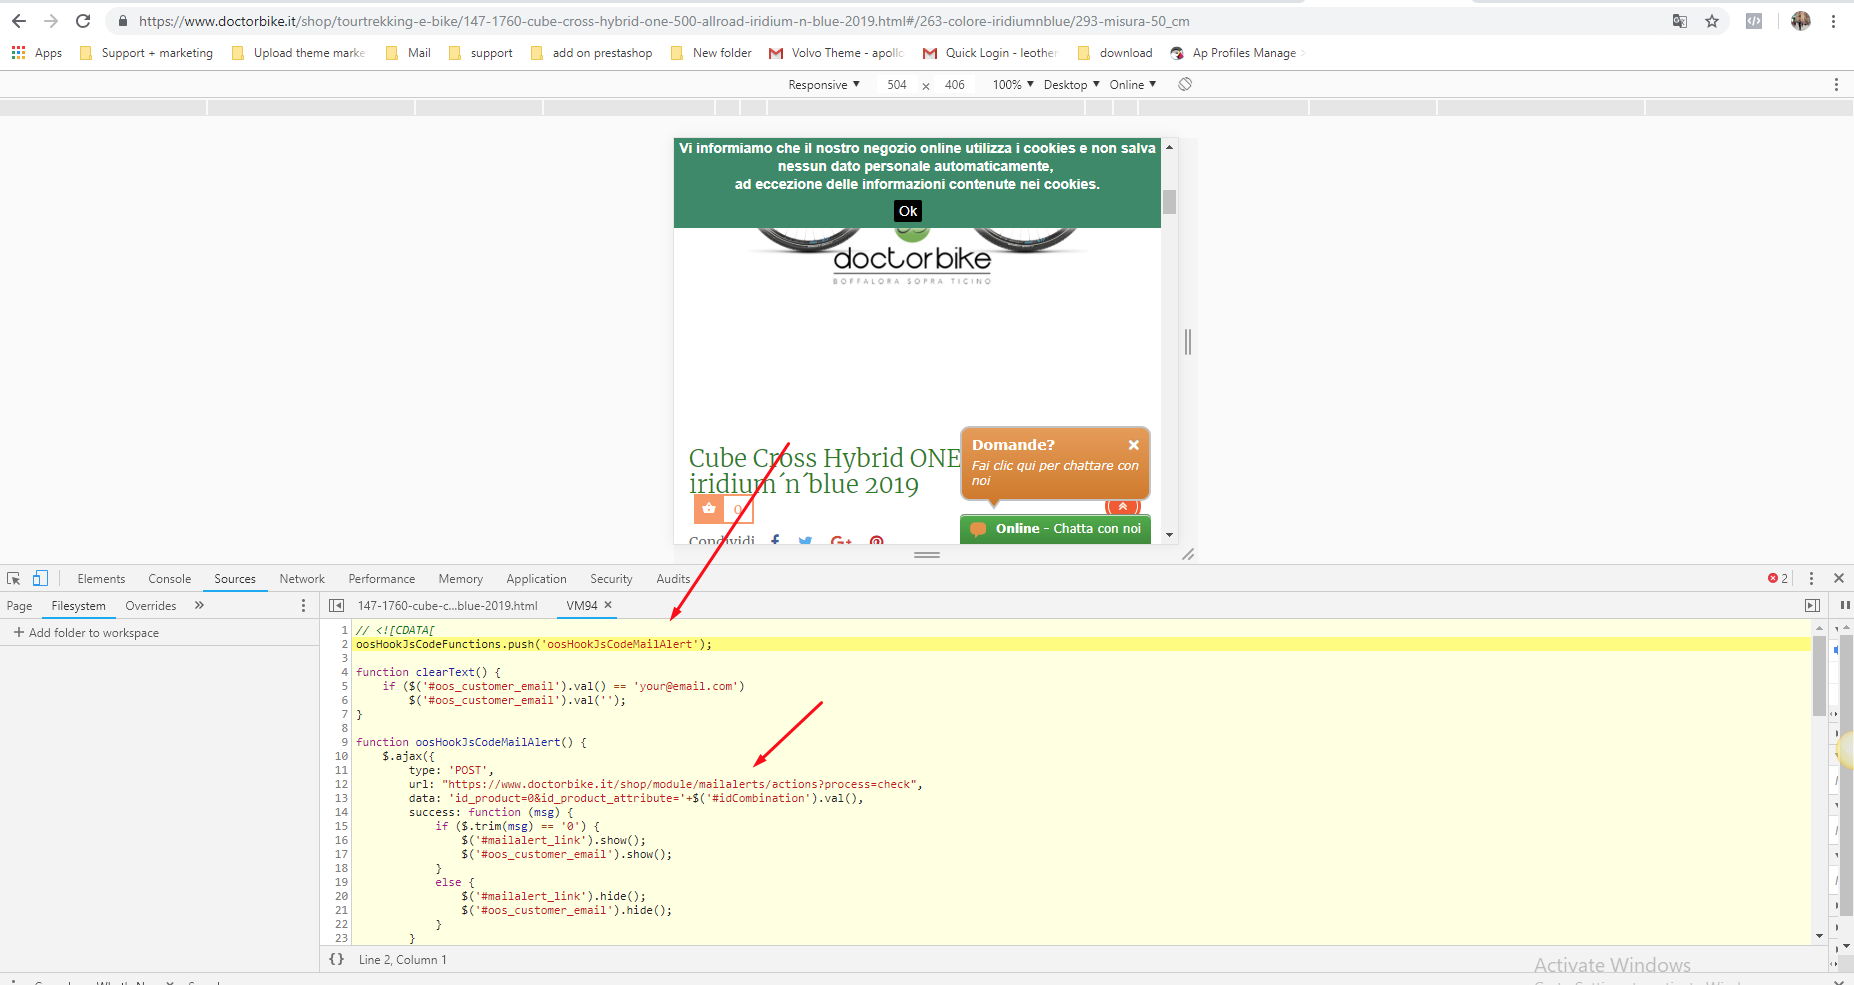Switch to the Elements tab

point(101,578)
